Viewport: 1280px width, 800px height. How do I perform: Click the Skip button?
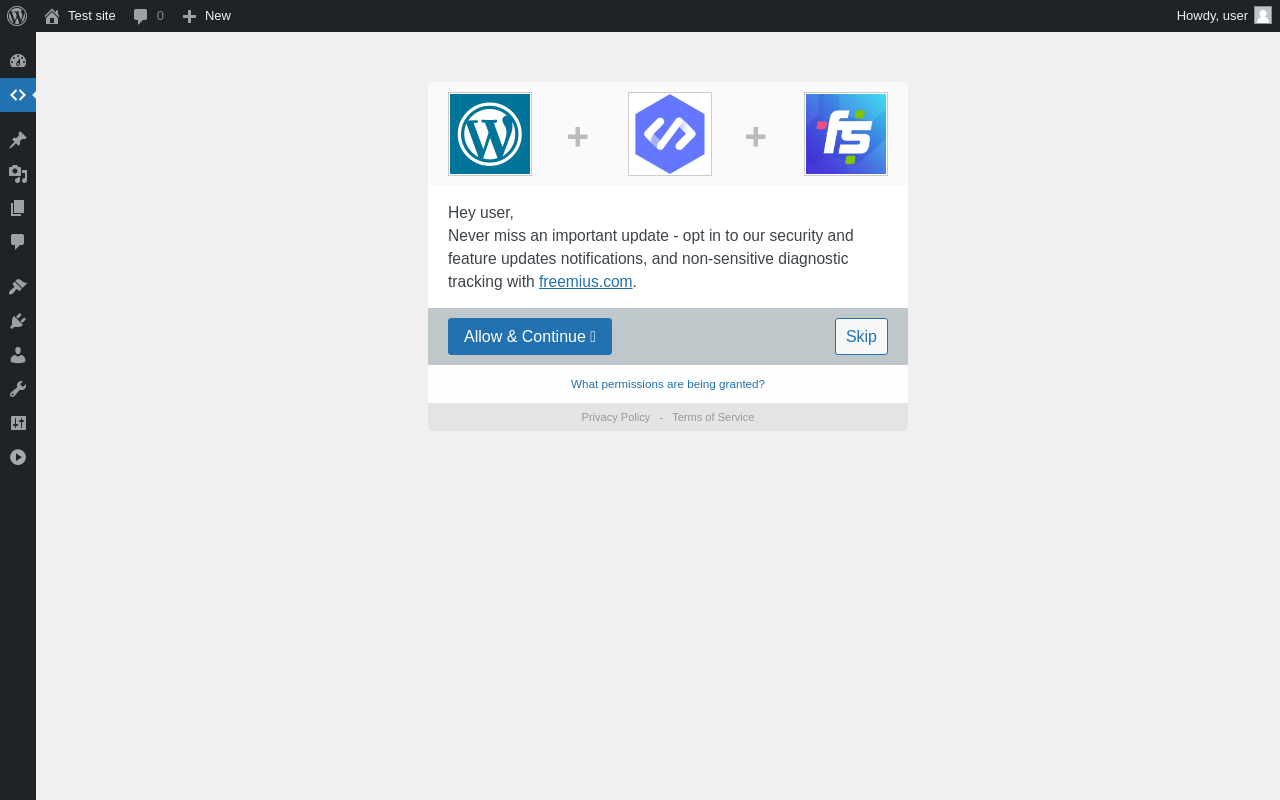(861, 336)
